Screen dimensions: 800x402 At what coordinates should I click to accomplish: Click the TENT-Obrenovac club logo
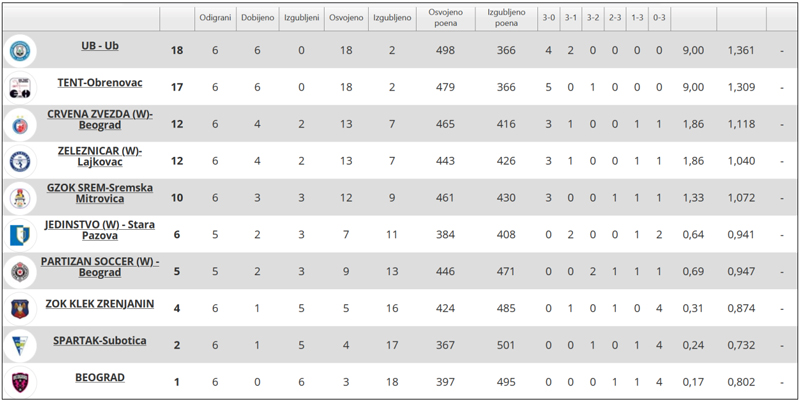pyautogui.click(x=20, y=87)
